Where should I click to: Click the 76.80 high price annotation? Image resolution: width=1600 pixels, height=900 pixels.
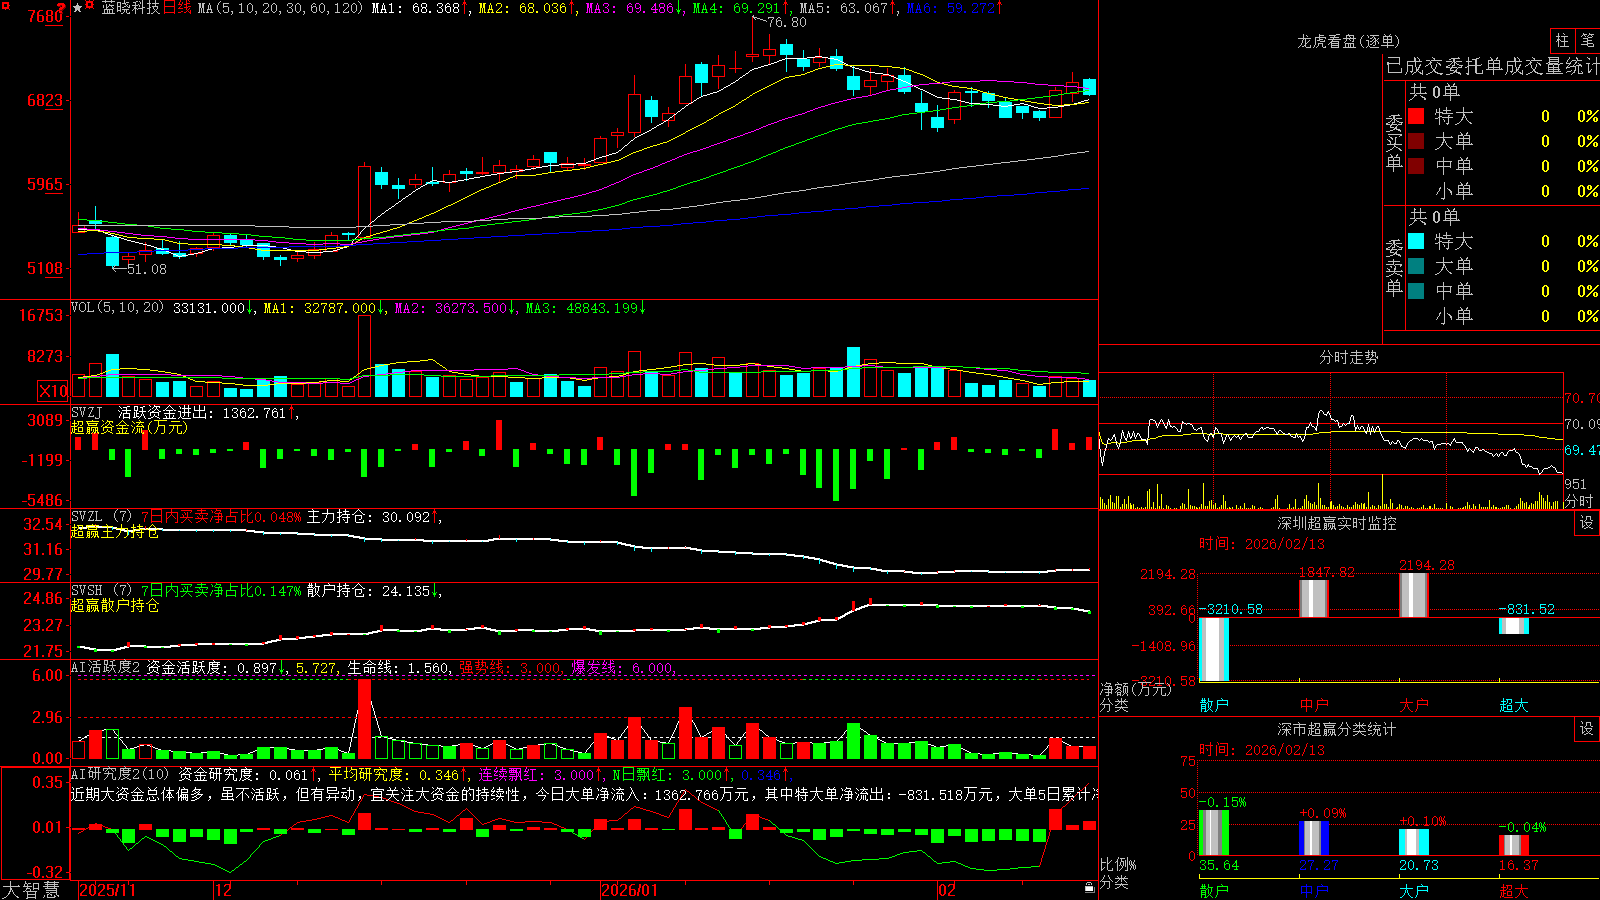pyautogui.click(x=787, y=22)
